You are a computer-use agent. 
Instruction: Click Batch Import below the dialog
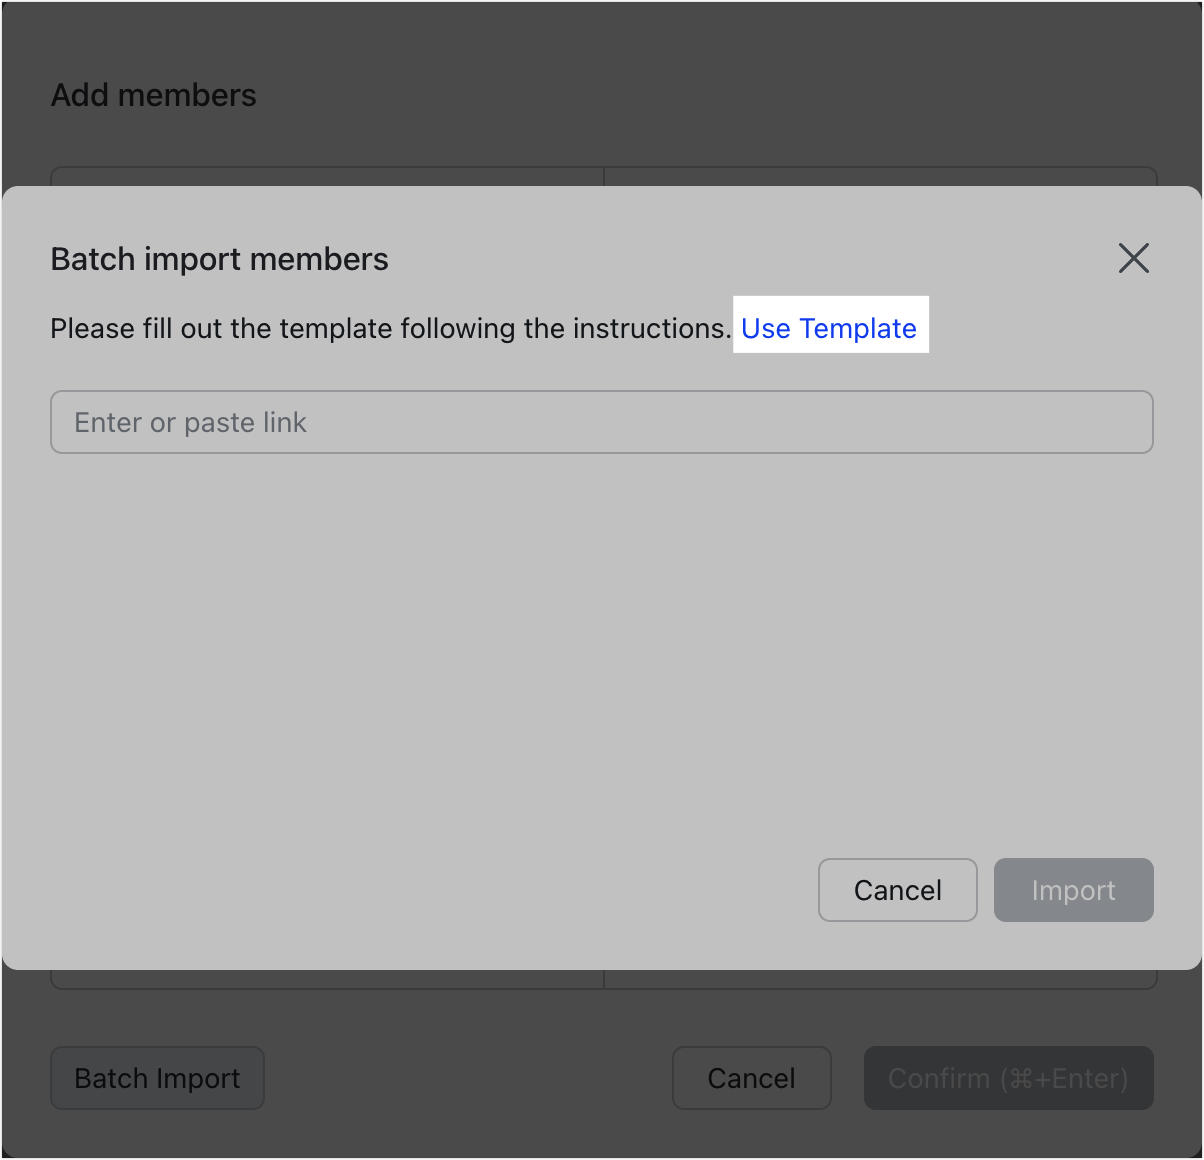point(157,1078)
